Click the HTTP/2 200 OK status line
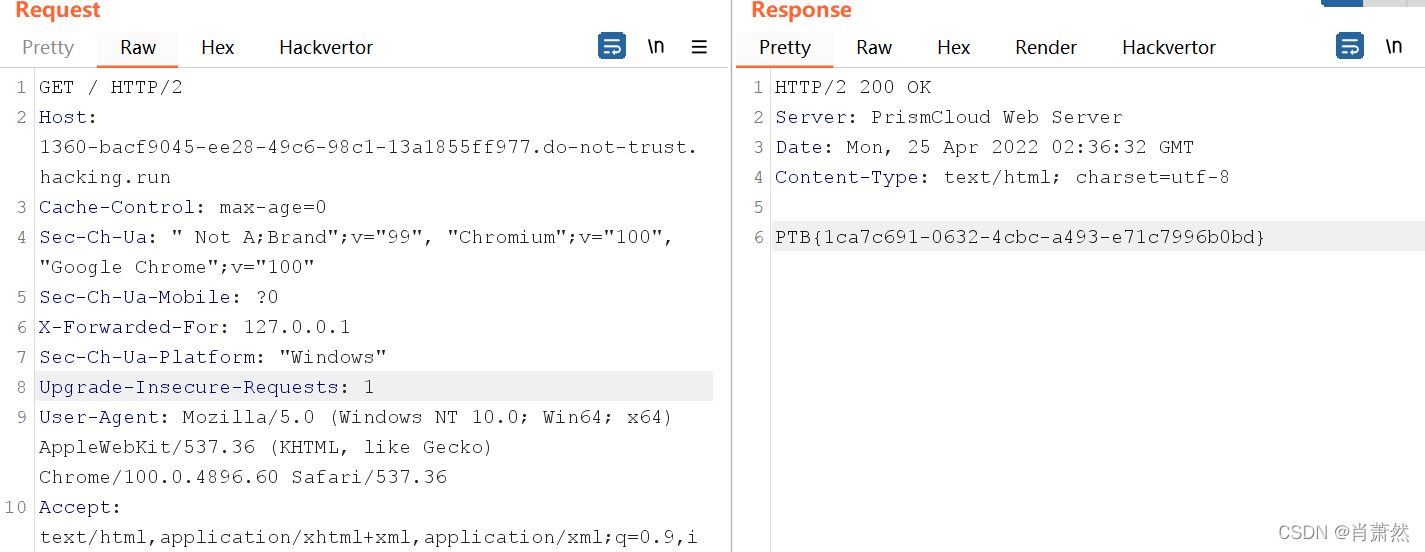This screenshot has height=552, width=1425. pos(853,87)
